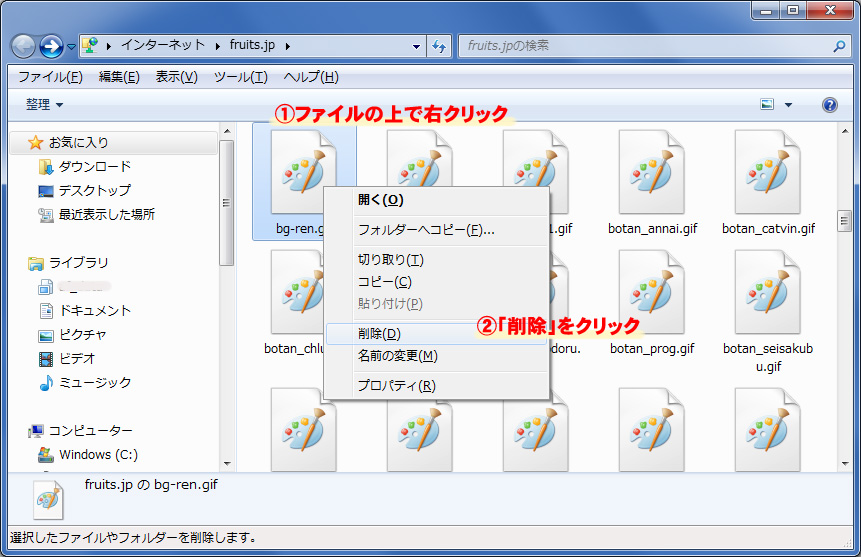Open the 整理 dropdown in toolbar
The width and height of the screenshot is (861, 557).
[x=44, y=104]
